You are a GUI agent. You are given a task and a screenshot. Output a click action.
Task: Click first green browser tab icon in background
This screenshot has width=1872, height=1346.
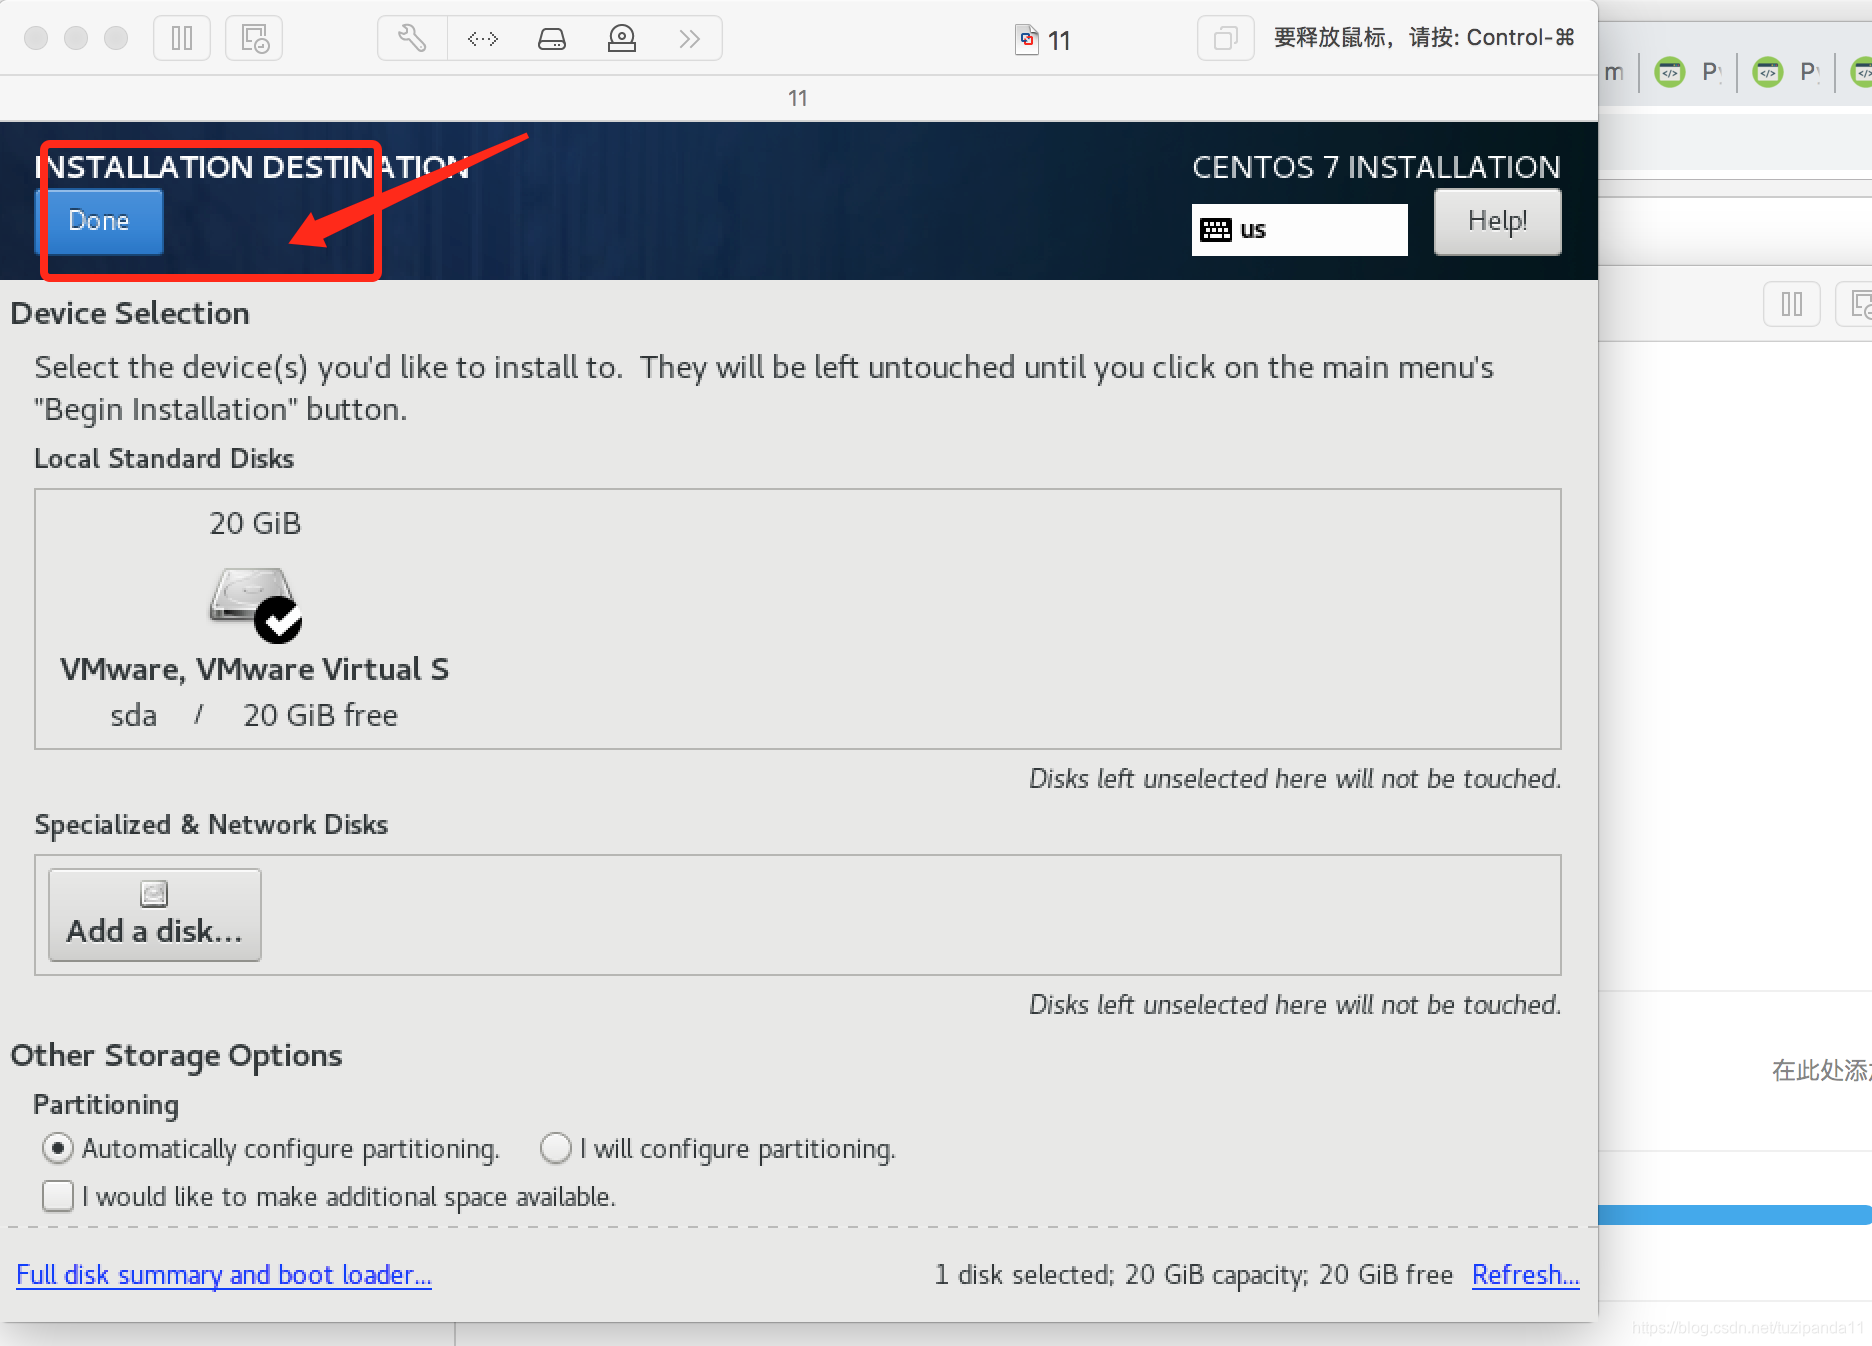(1669, 72)
